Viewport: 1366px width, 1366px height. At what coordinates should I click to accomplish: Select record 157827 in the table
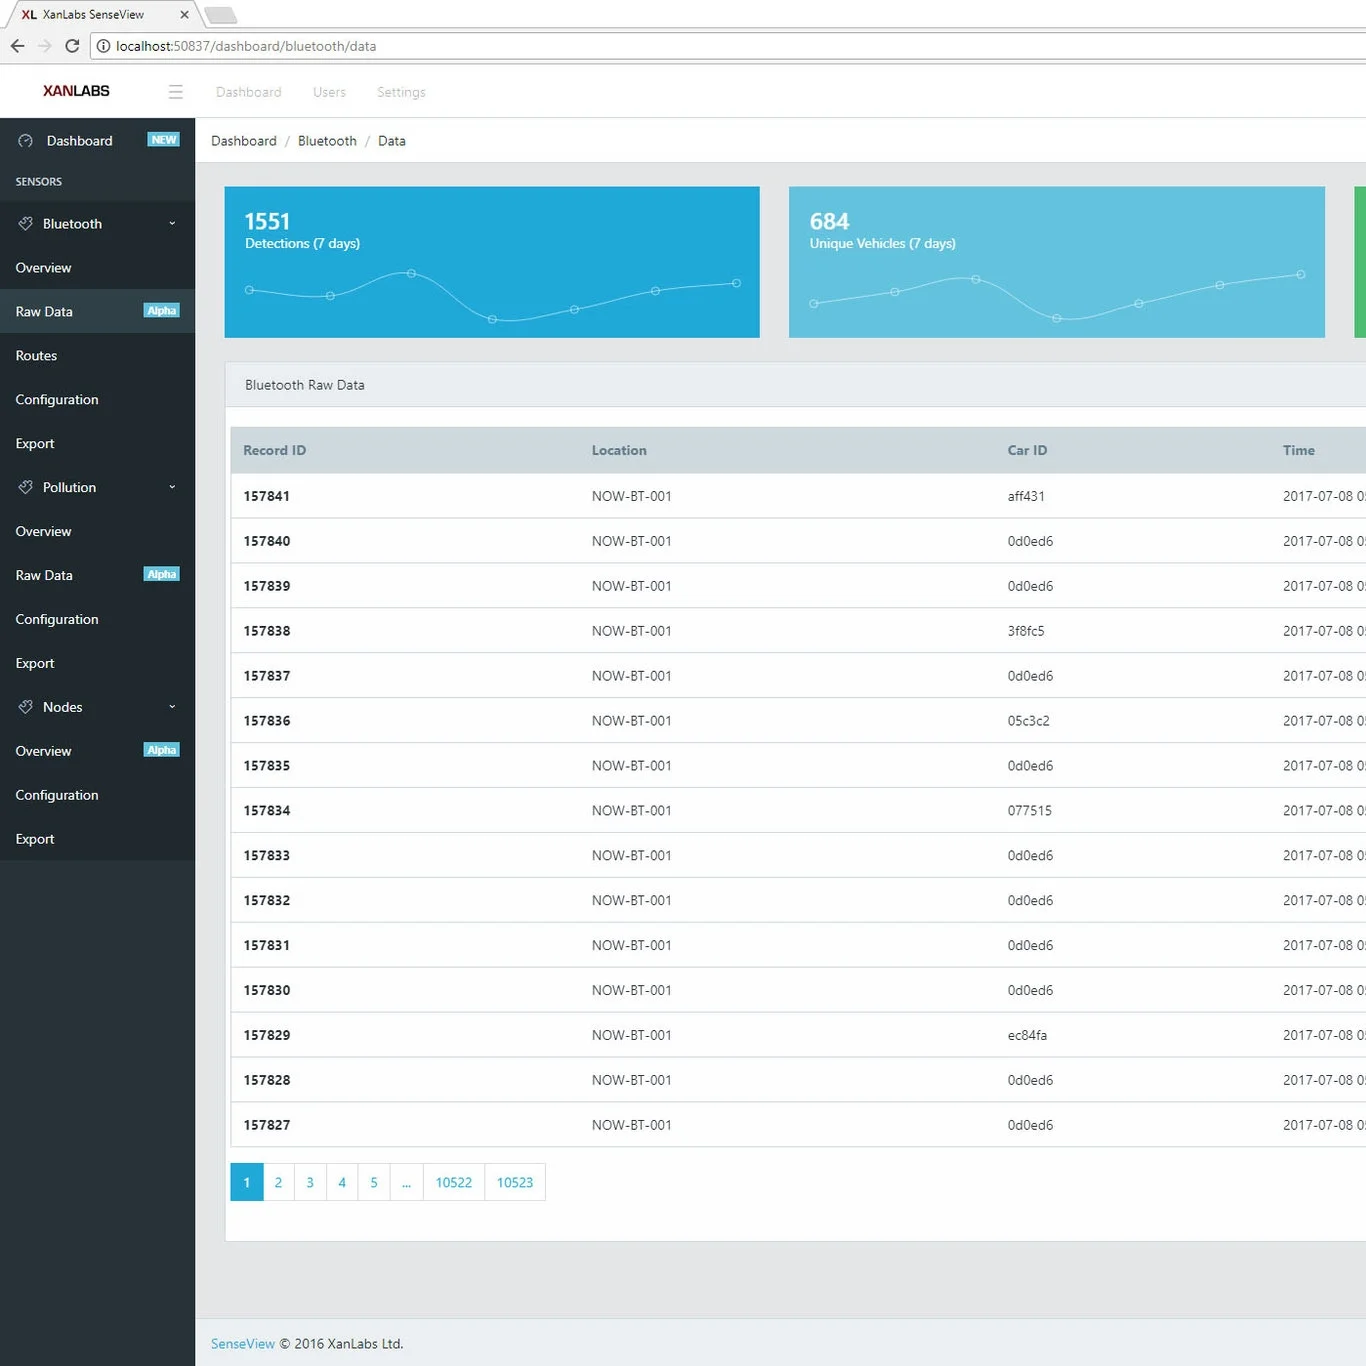(267, 1125)
